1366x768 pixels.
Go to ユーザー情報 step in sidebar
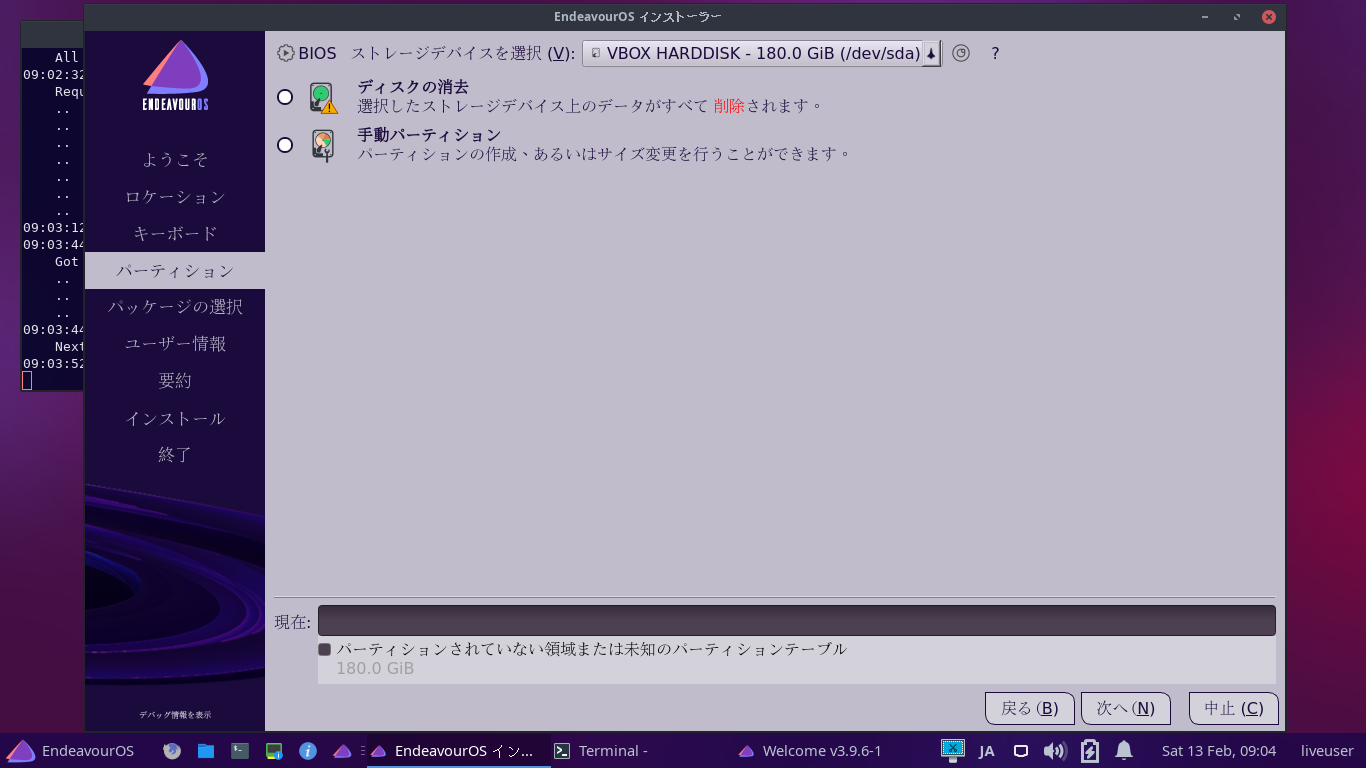(x=175, y=344)
